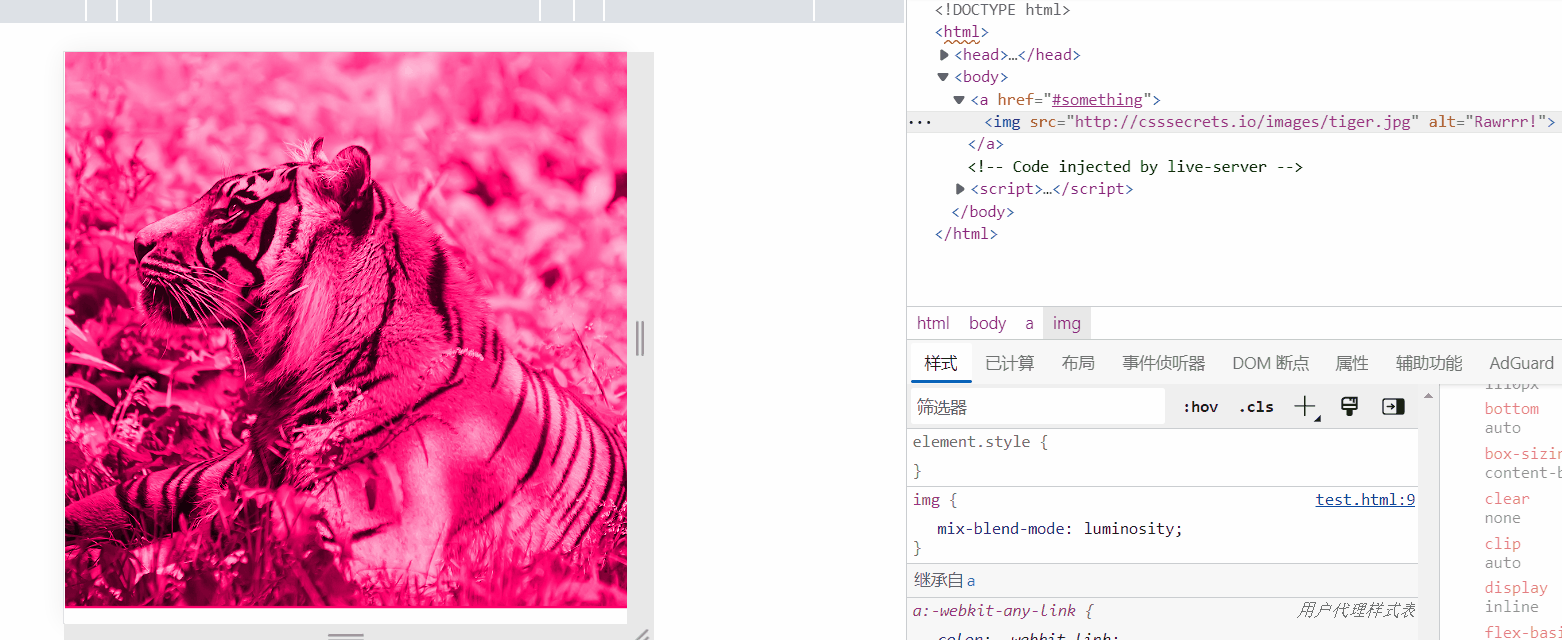Open the 属性 tab
Screen dimensions: 1562x640
(1352, 363)
